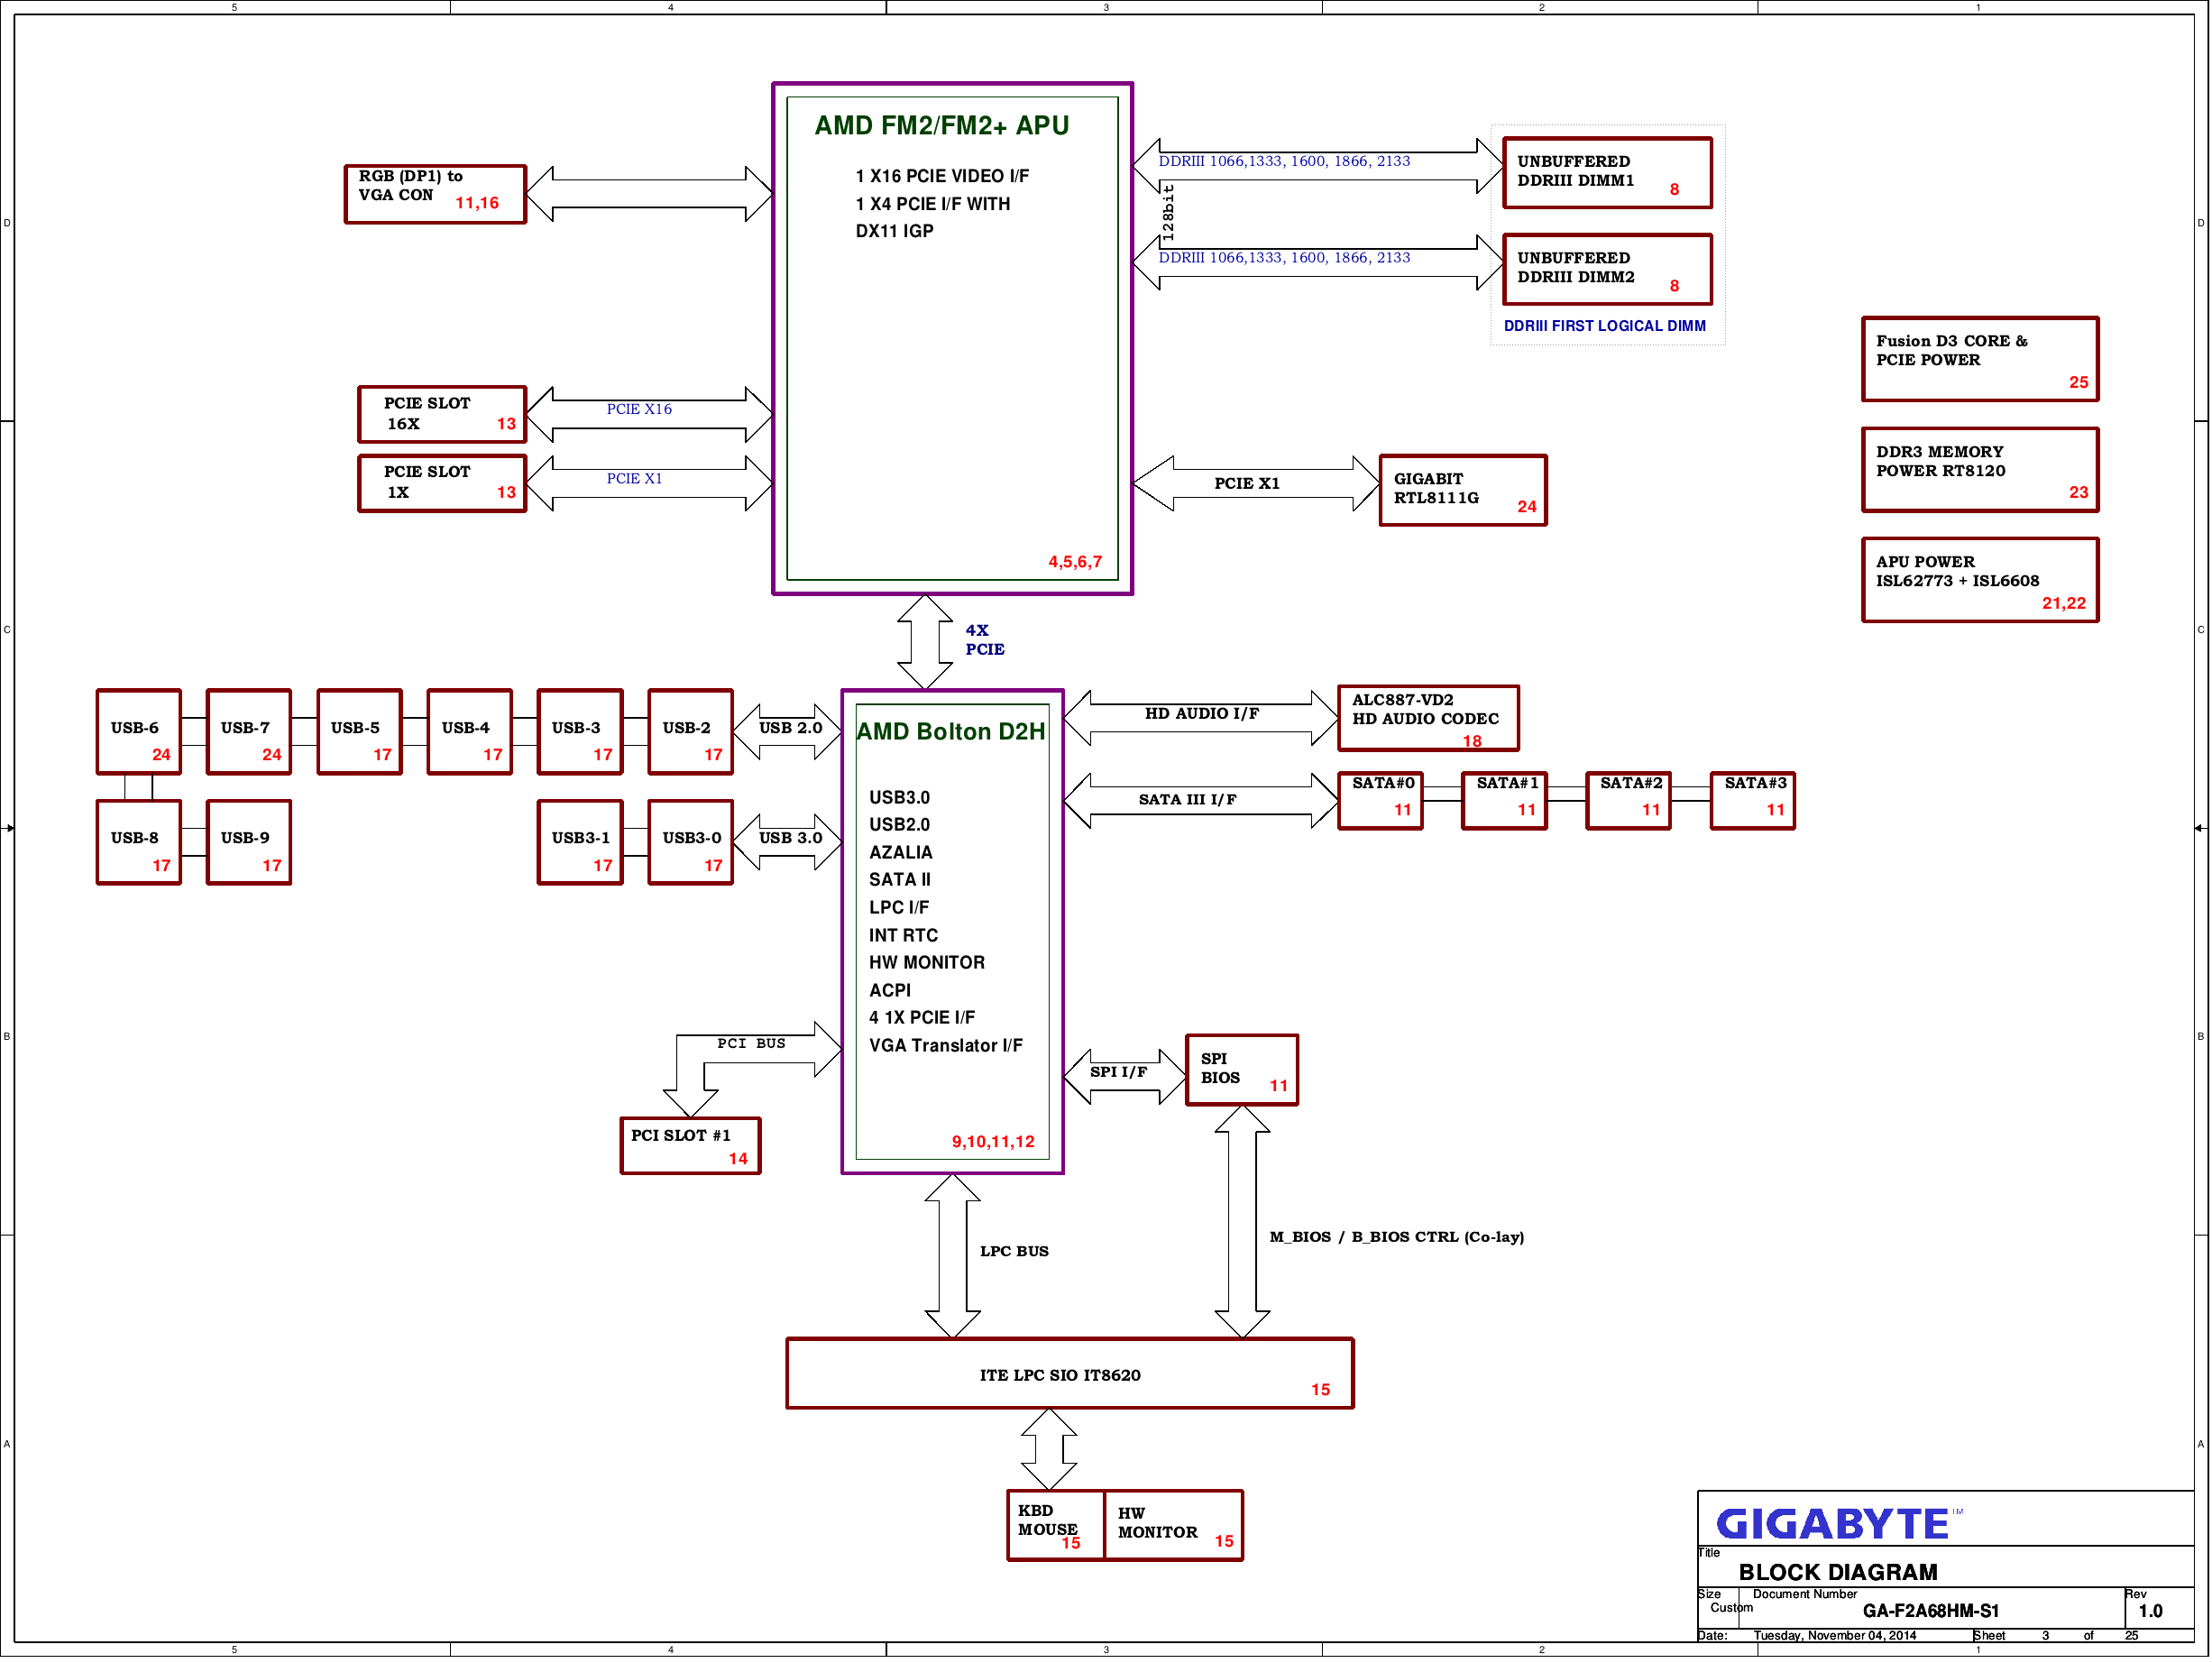
Task: Click the 4X PCIE link label
Action: 985,642
